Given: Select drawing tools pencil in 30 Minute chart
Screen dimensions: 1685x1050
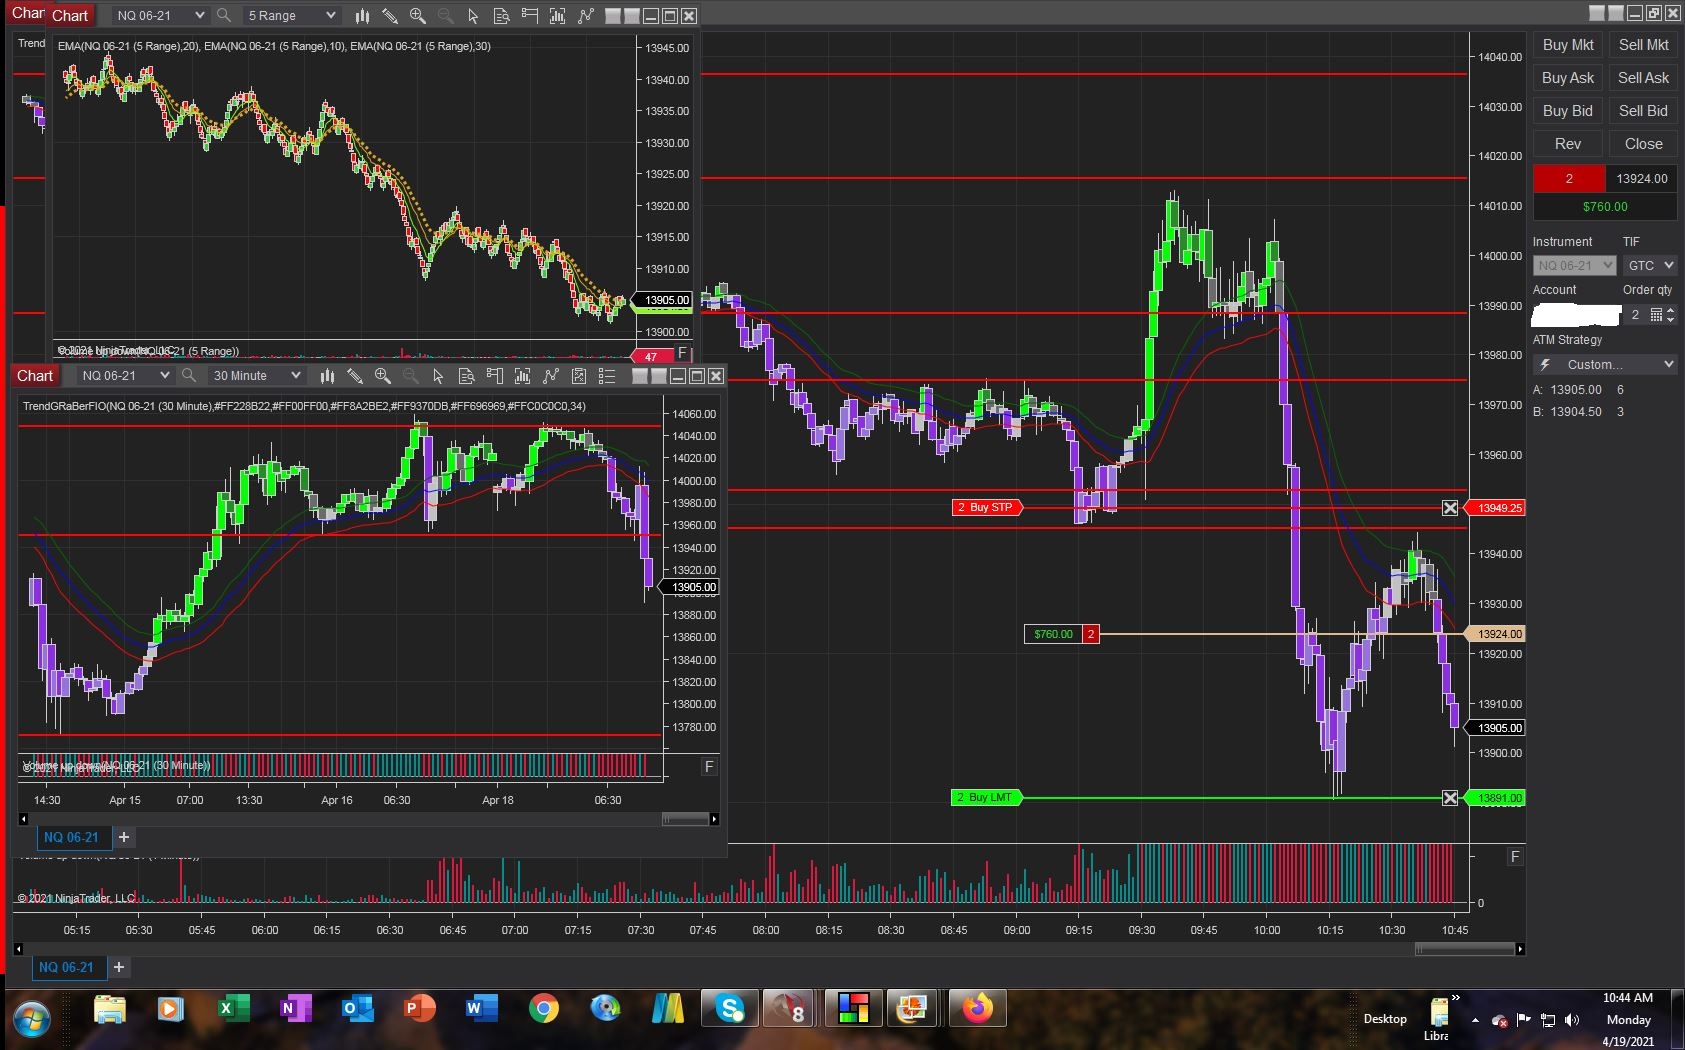Looking at the screenshot, I should (x=355, y=376).
